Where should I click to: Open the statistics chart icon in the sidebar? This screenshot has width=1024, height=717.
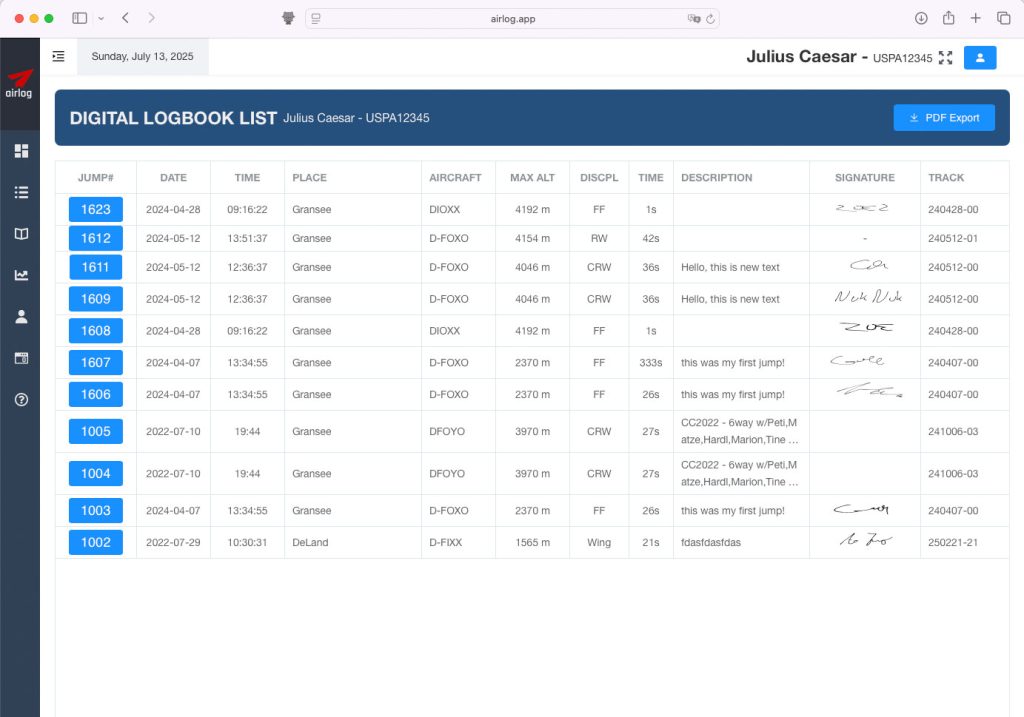pyautogui.click(x=21, y=275)
